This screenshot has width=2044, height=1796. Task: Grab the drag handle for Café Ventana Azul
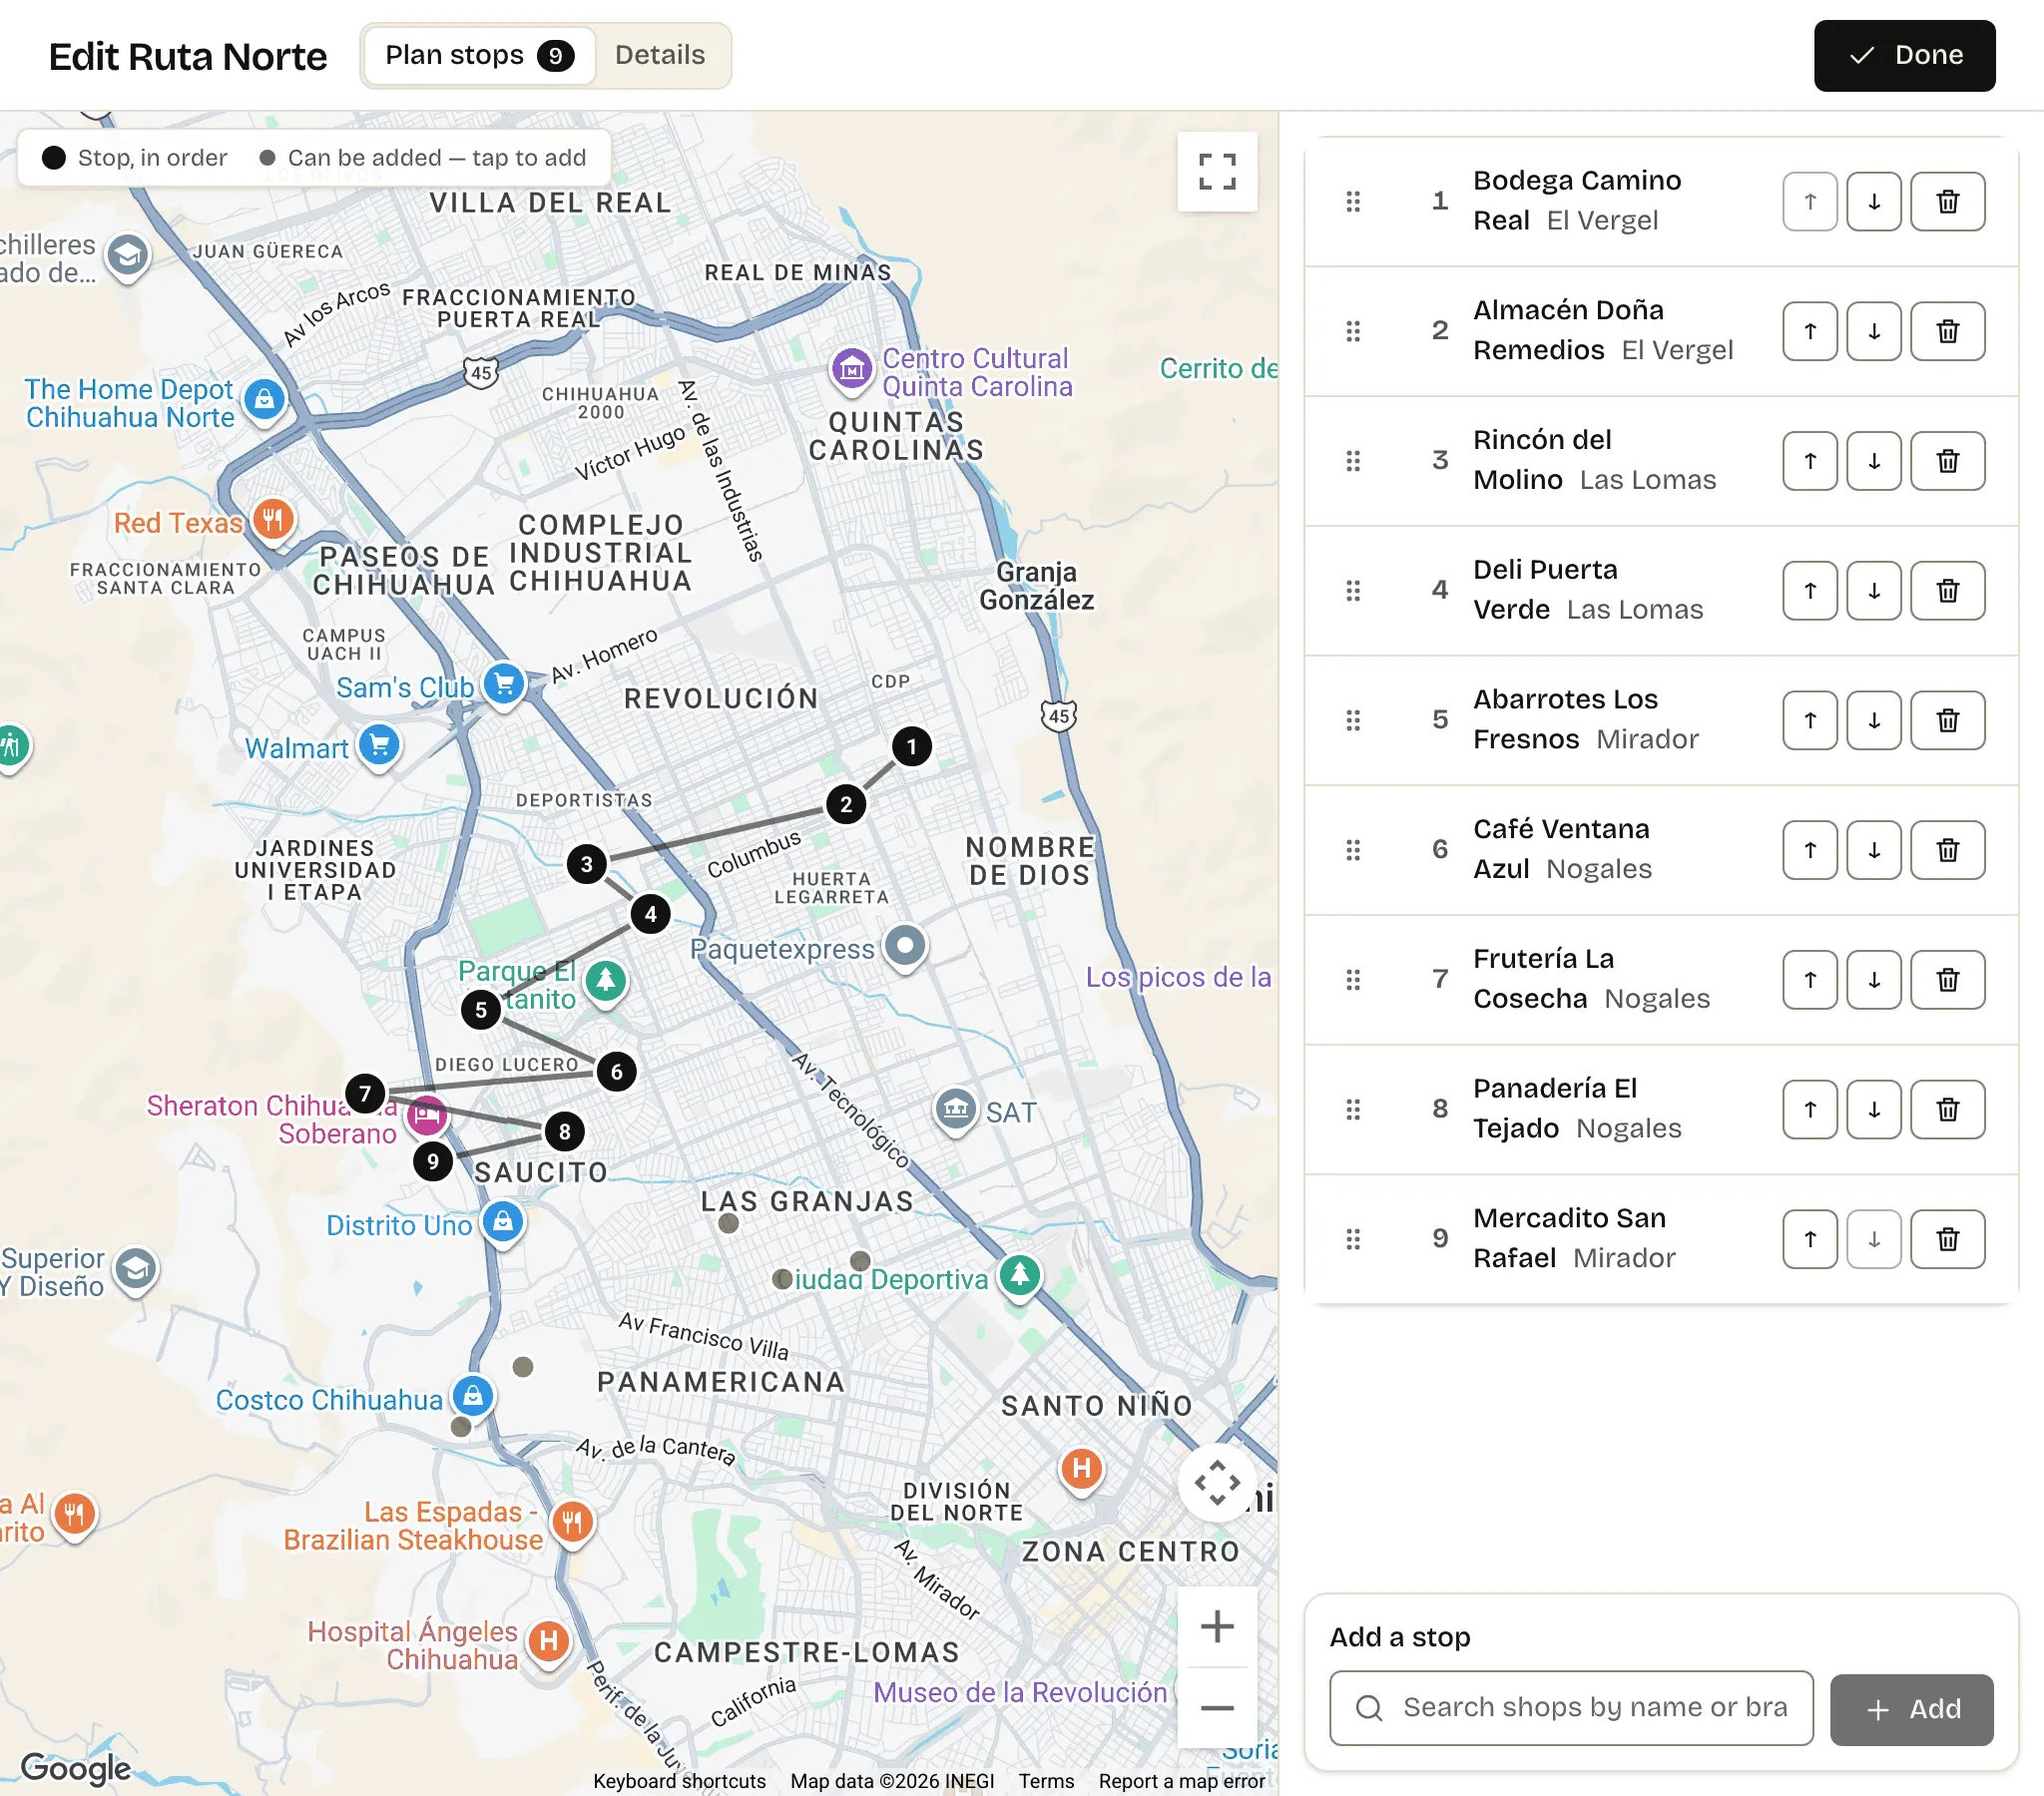pyautogui.click(x=1353, y=850)
